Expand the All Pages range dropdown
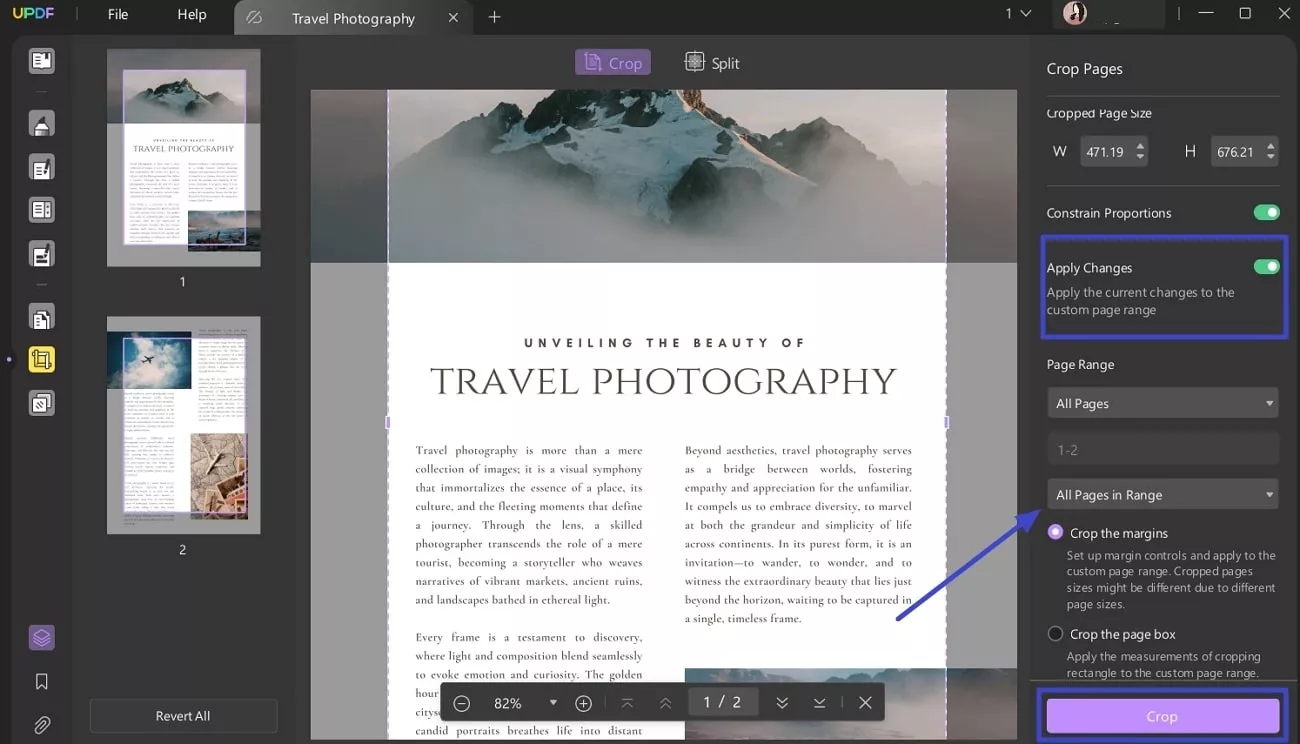 1162,403
